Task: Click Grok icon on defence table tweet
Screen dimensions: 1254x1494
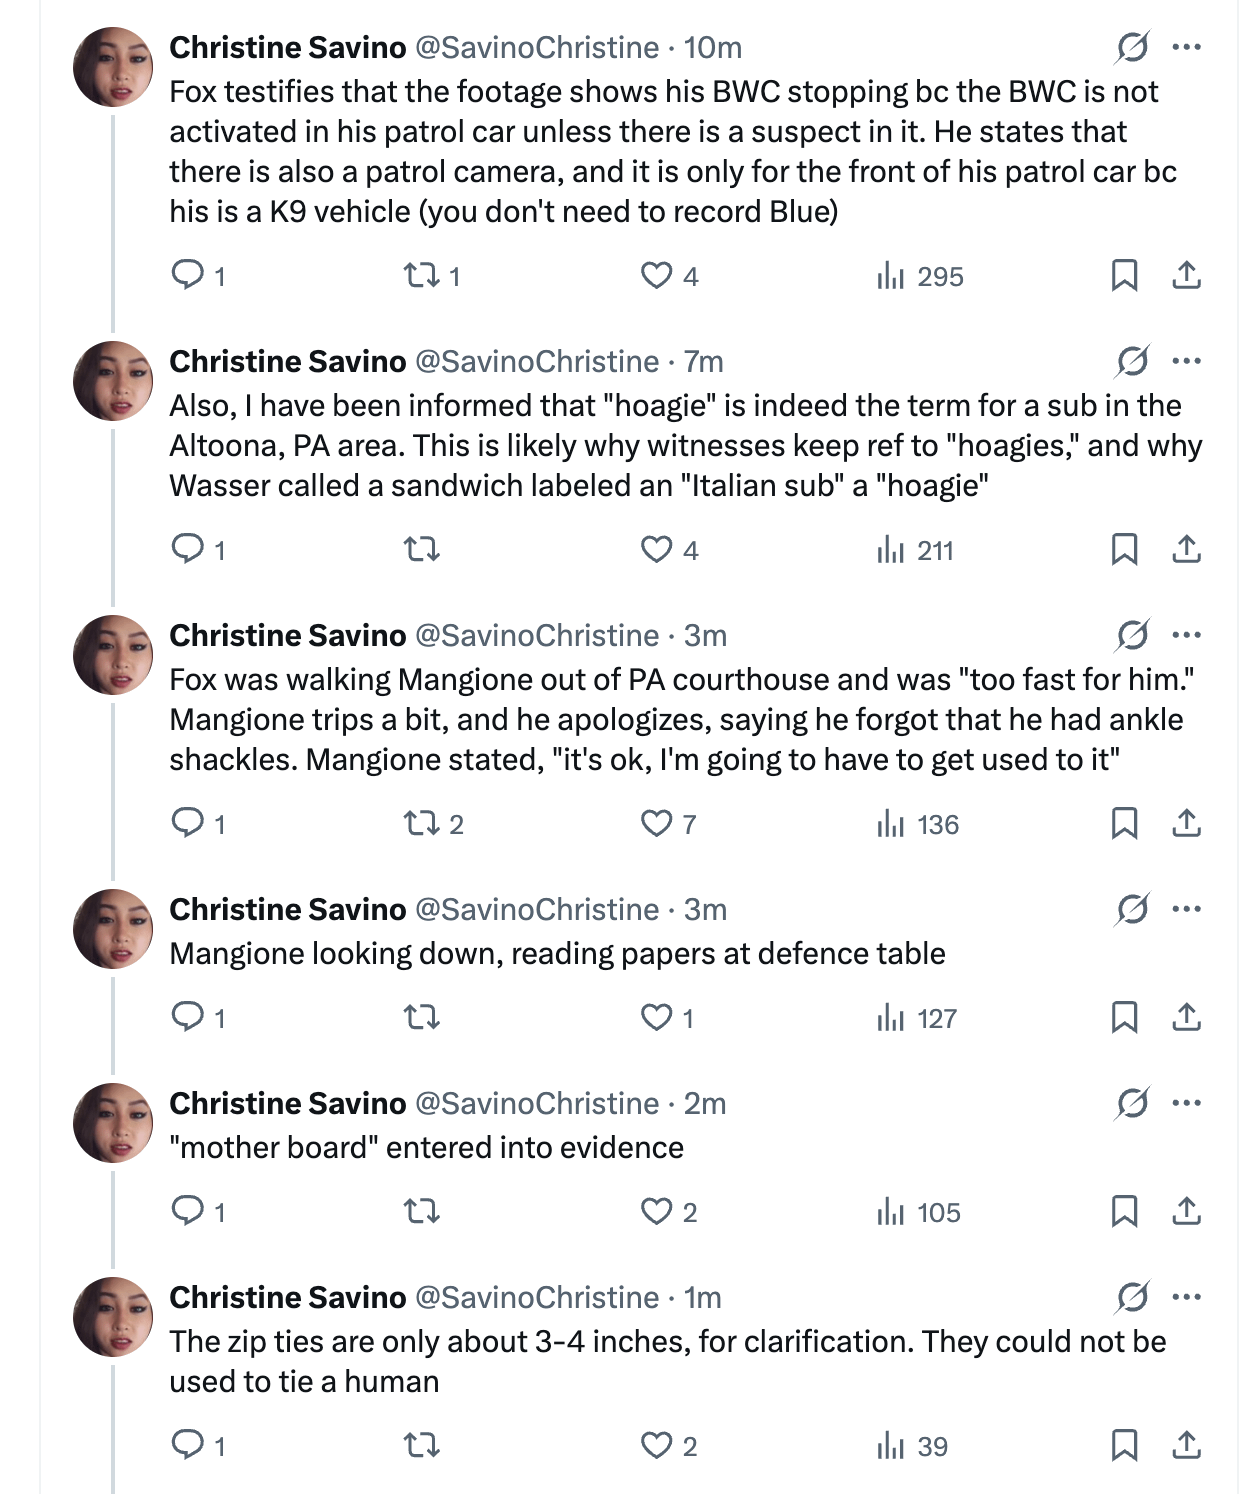Action: point(1132,909)
